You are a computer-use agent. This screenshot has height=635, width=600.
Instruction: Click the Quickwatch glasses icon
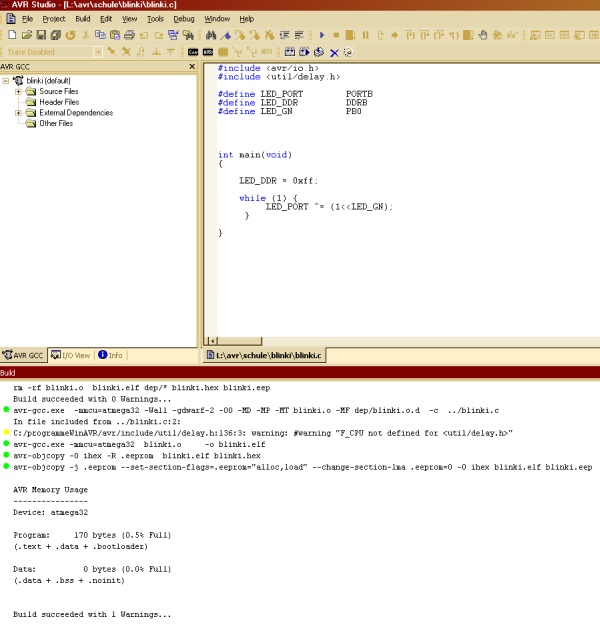pyautogui.click(x=512, y=35)
